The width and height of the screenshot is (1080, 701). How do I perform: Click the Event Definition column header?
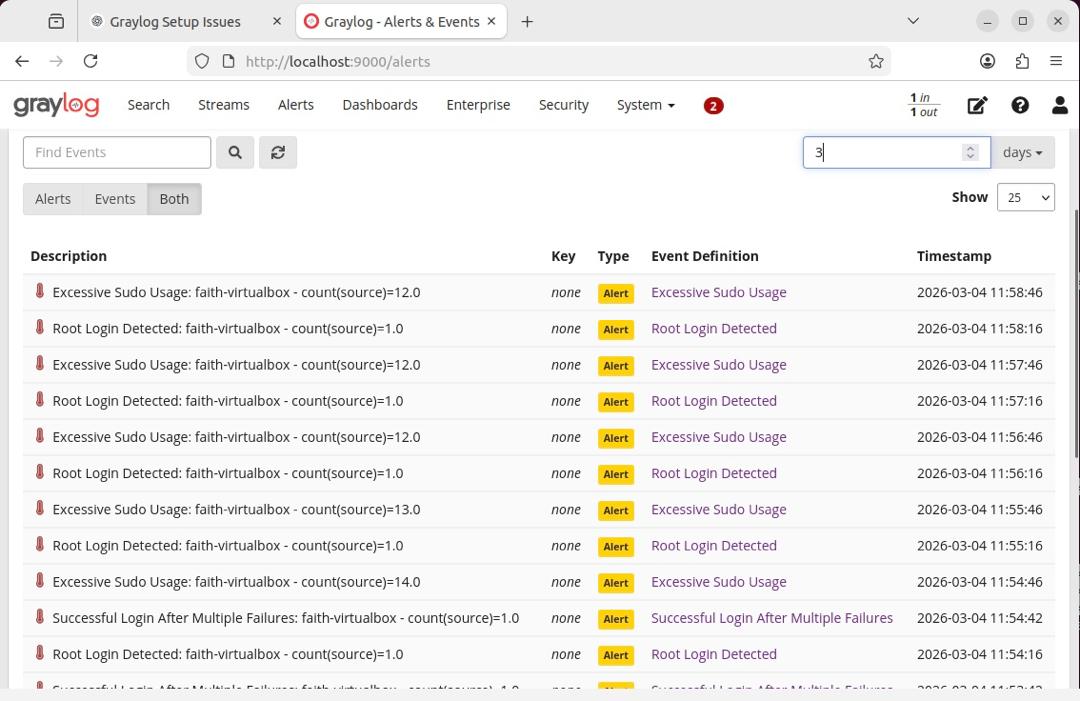tap(705, 256)
